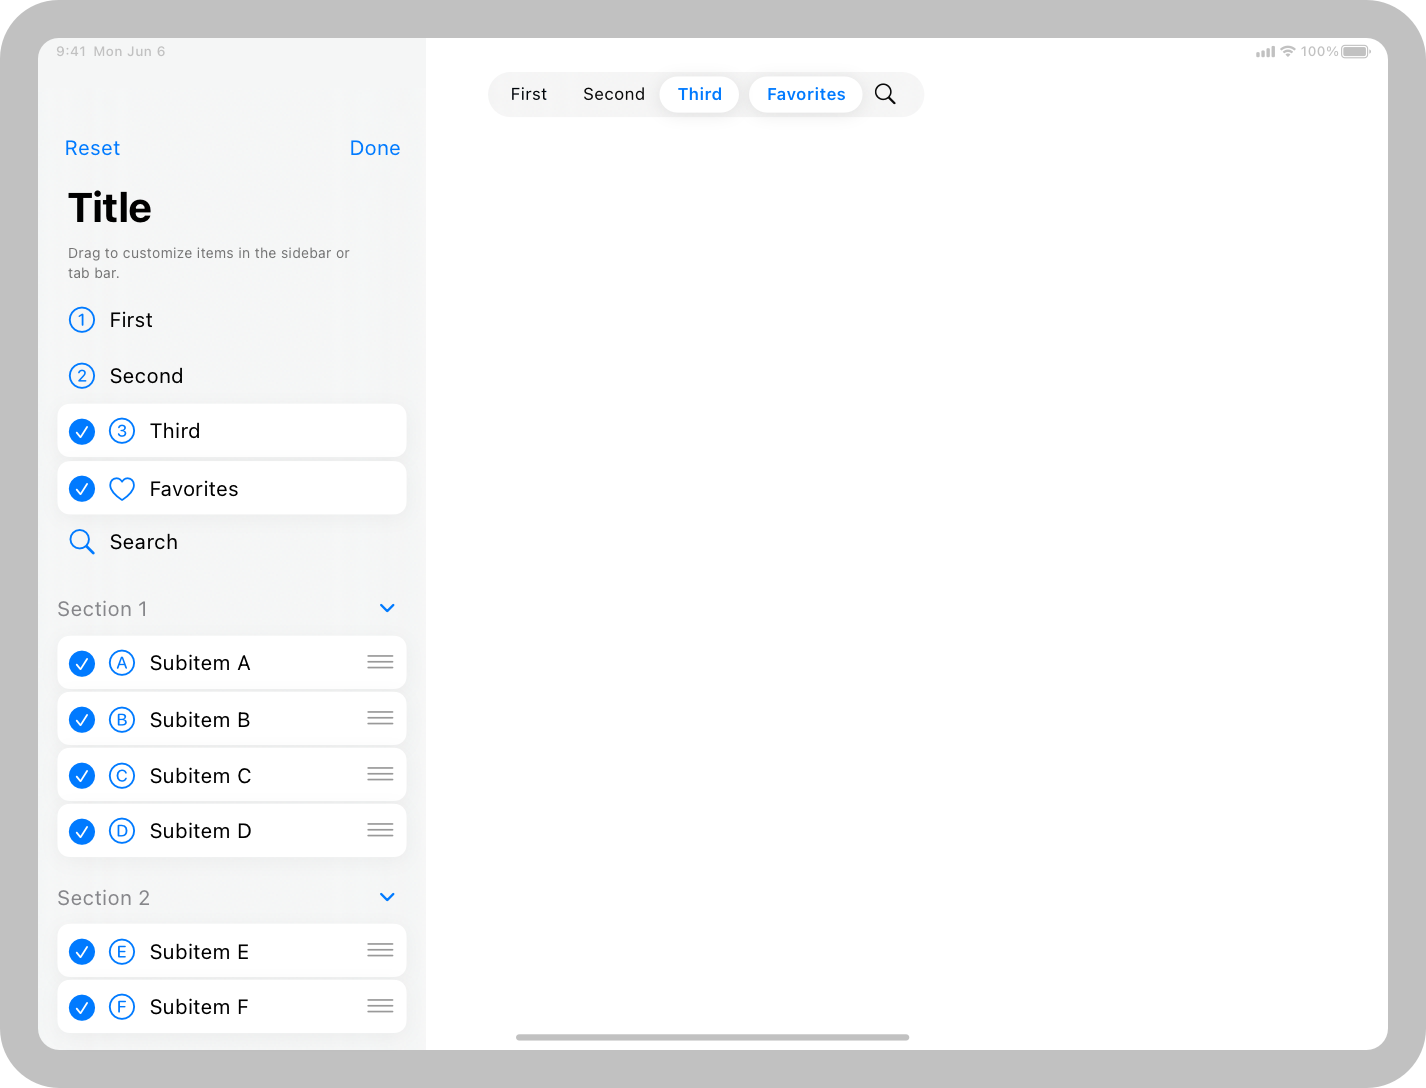Select the magnifying glass search icon in sidebar
The width and height of the screenshot is (1426, 1088).
81,541
